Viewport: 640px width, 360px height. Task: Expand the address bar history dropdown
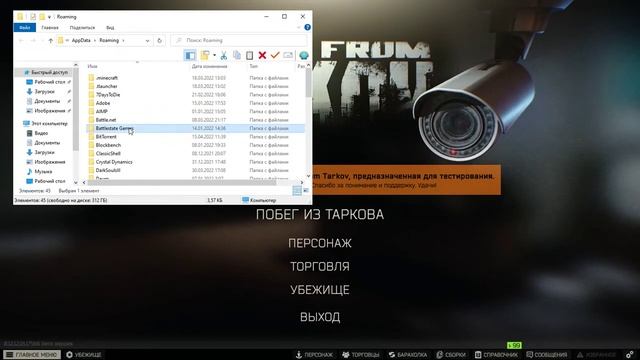(147, 40)
